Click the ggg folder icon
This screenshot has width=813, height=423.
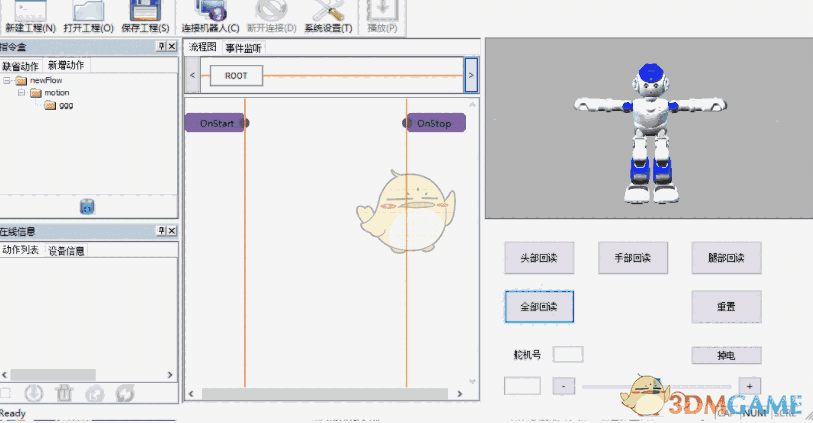pos(50,105)
